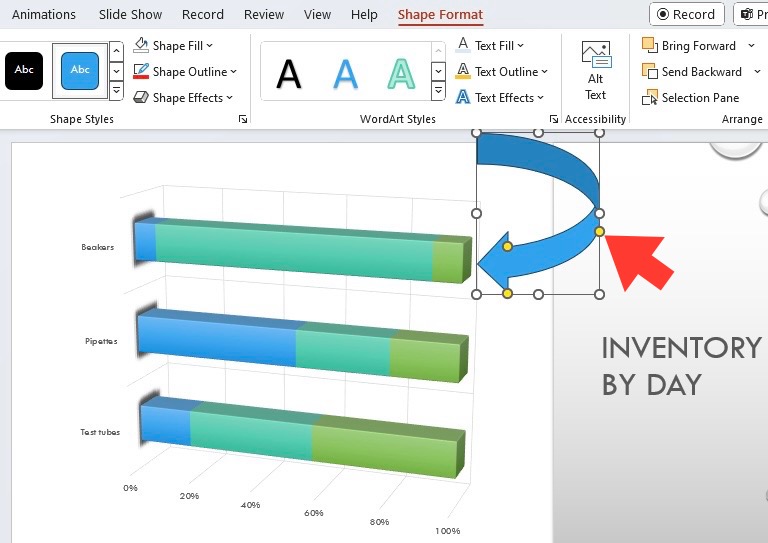Click the 100% axis value label

[448, 531]
